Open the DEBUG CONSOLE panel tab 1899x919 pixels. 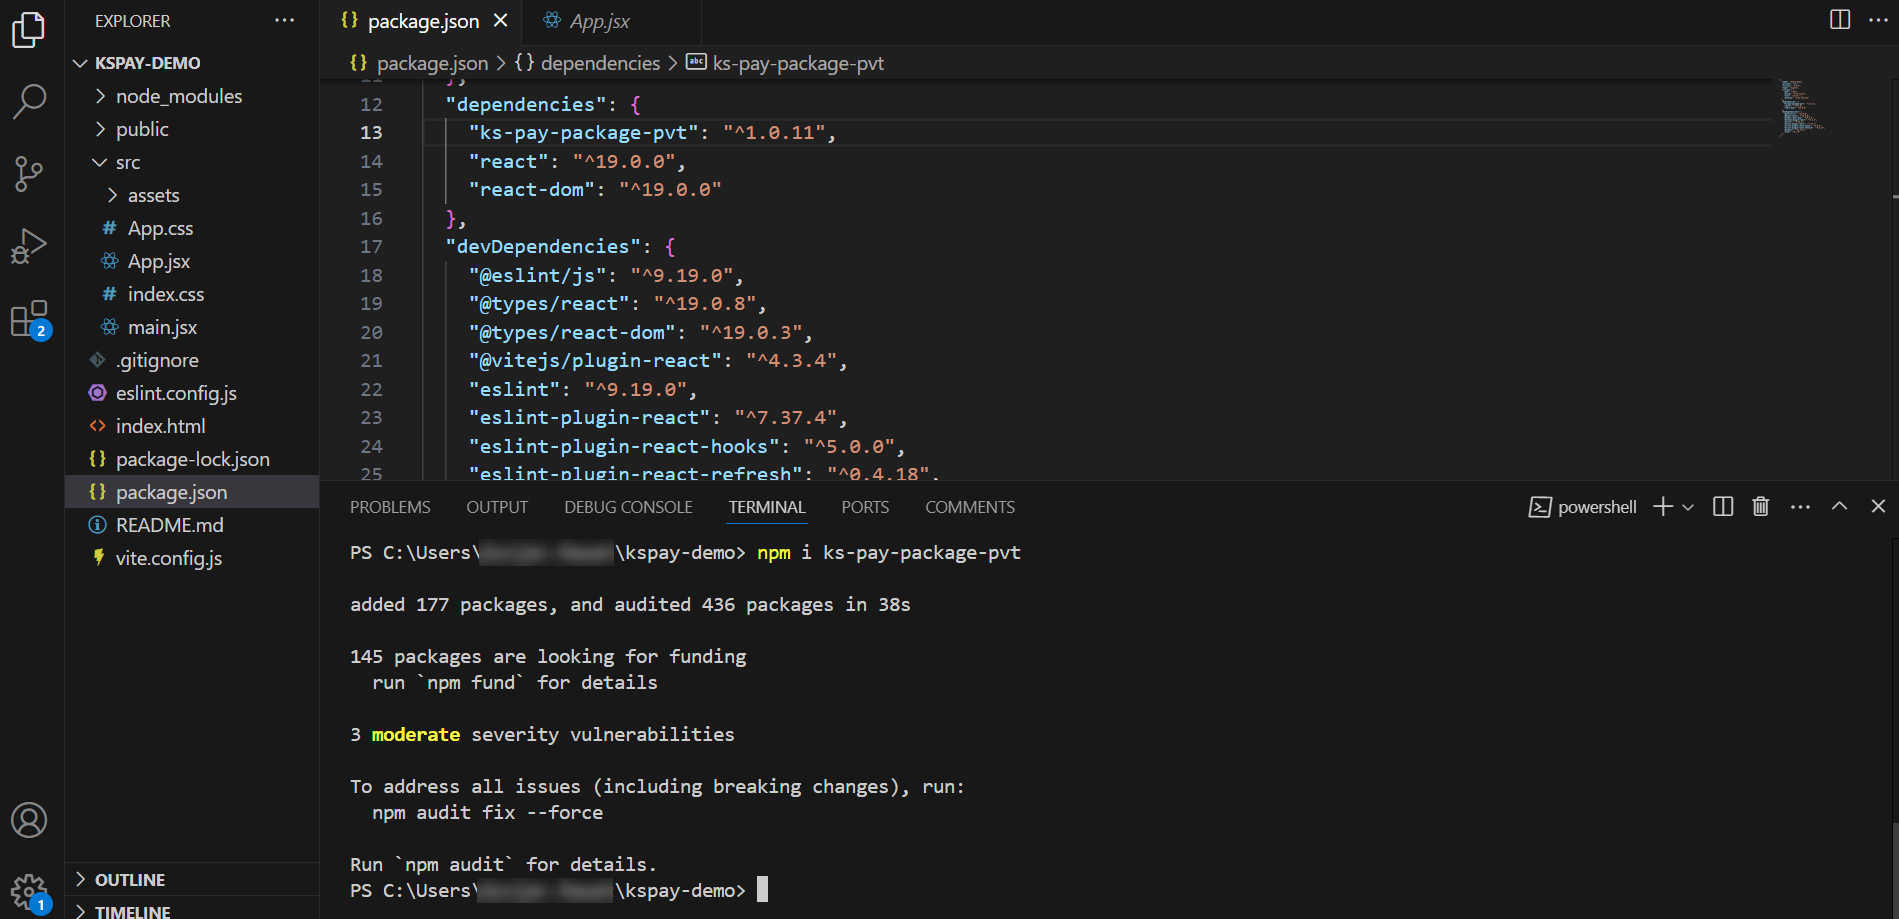628,507
